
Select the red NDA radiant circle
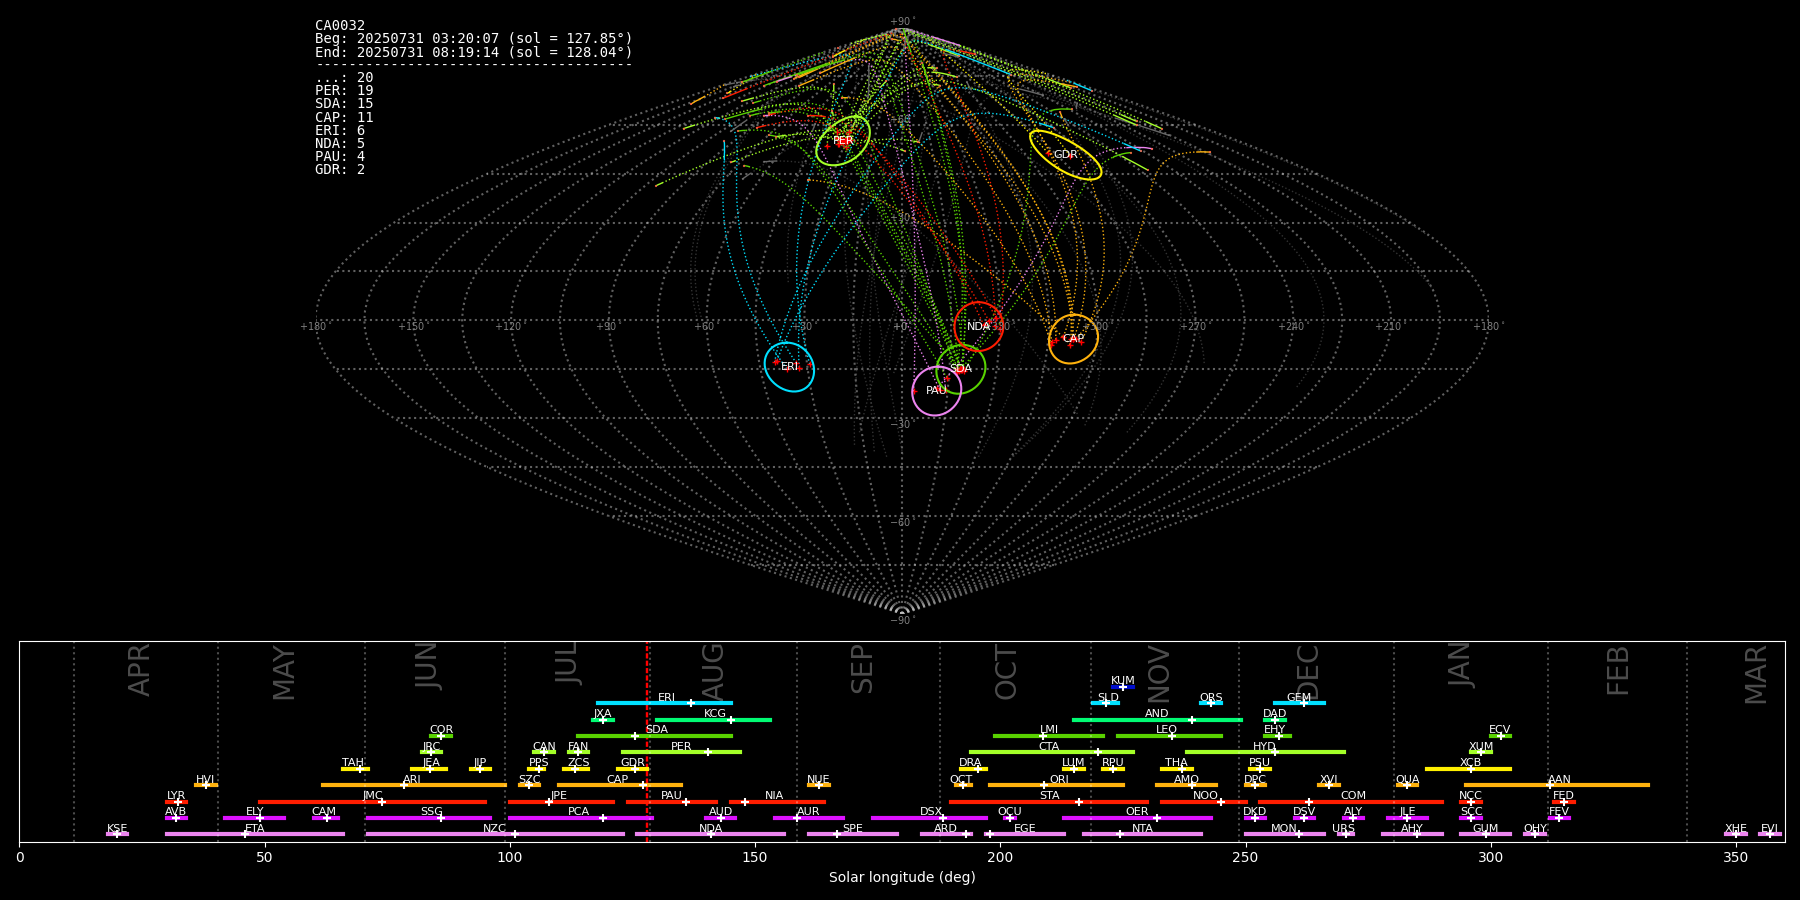coord(978,326)
